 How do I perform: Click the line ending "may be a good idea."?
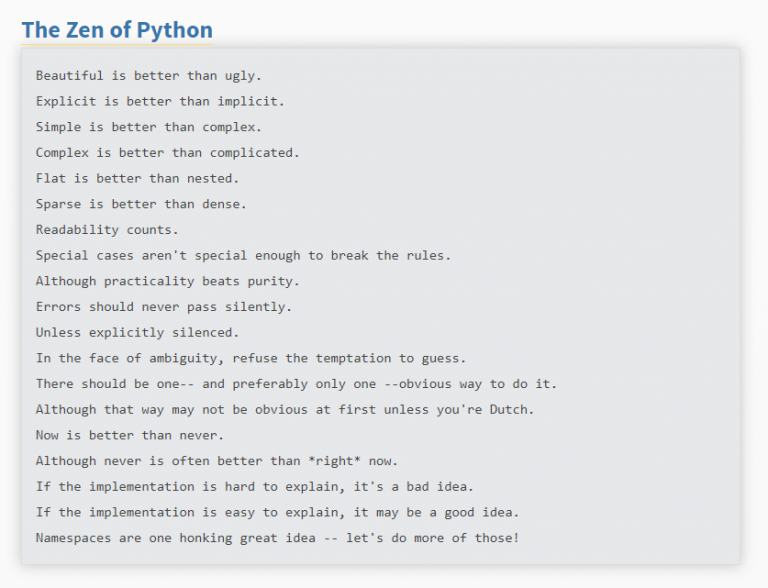[x=277, y=513]
